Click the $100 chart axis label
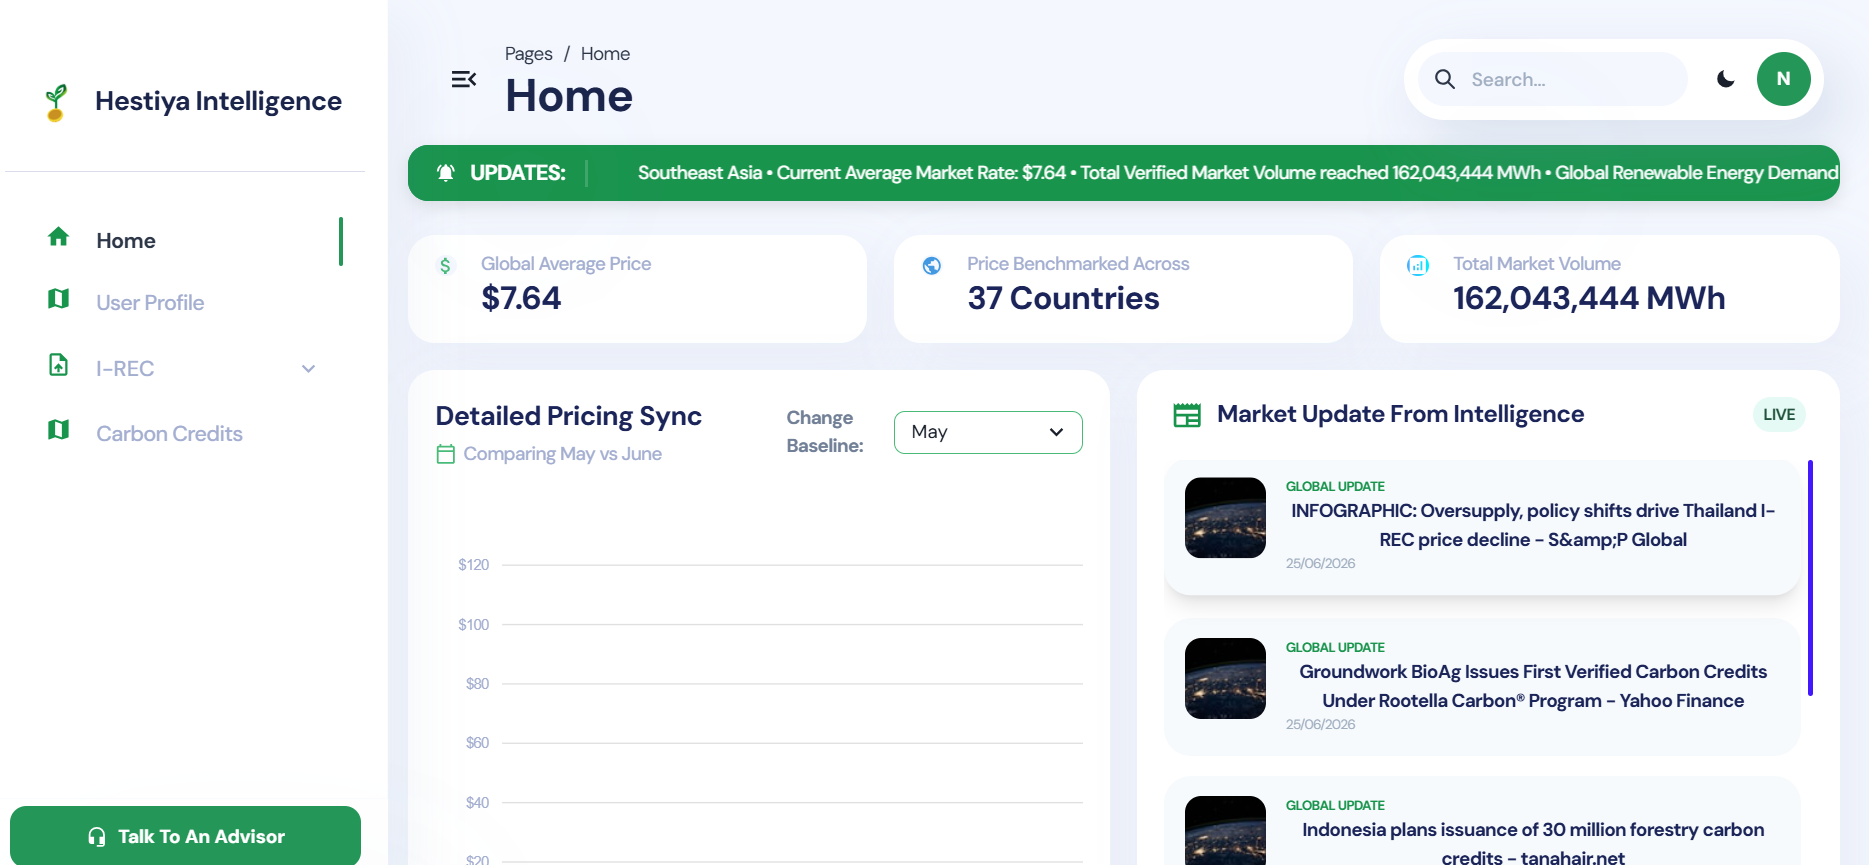 tap(474, 625)
